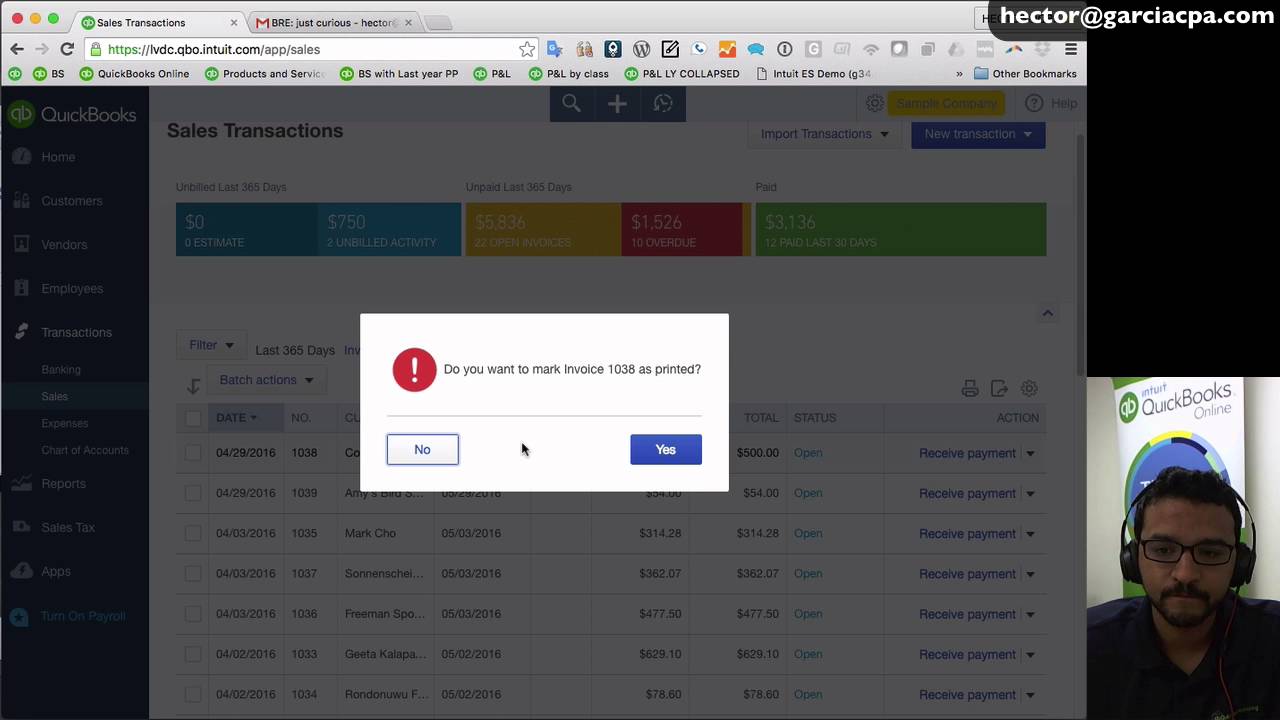This screenshot has width=1280, height=720.
Task: Open Banking under Transactions
Action: point(61,370)
